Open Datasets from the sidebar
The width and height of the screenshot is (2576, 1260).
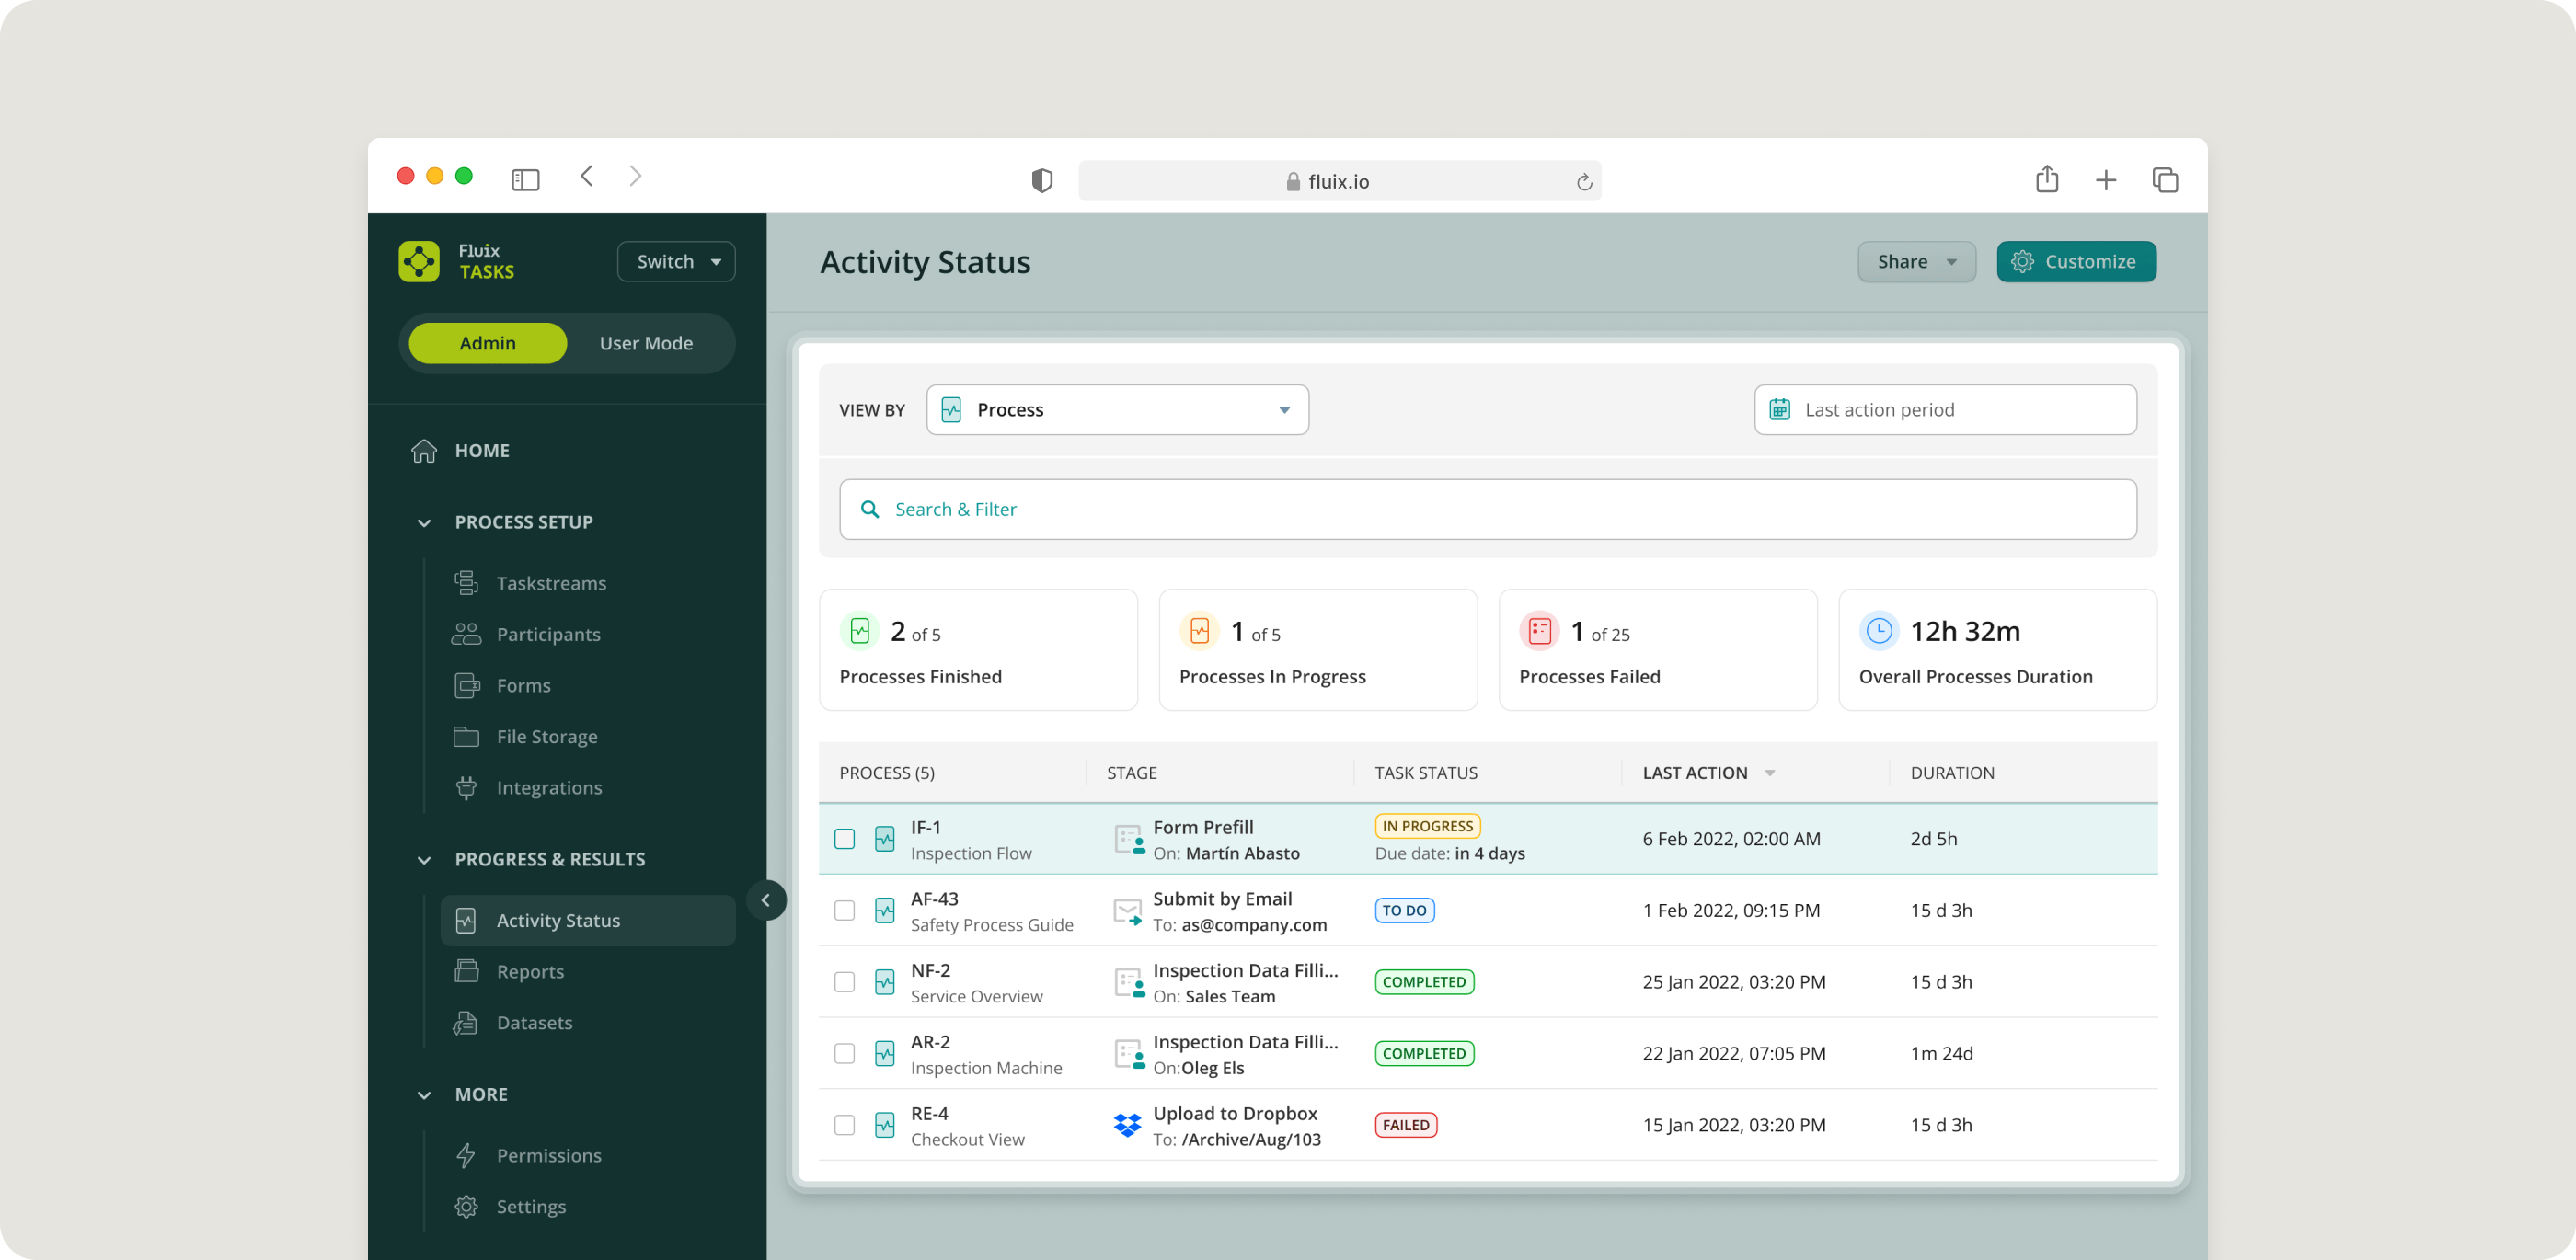(x=534, y=1023)
